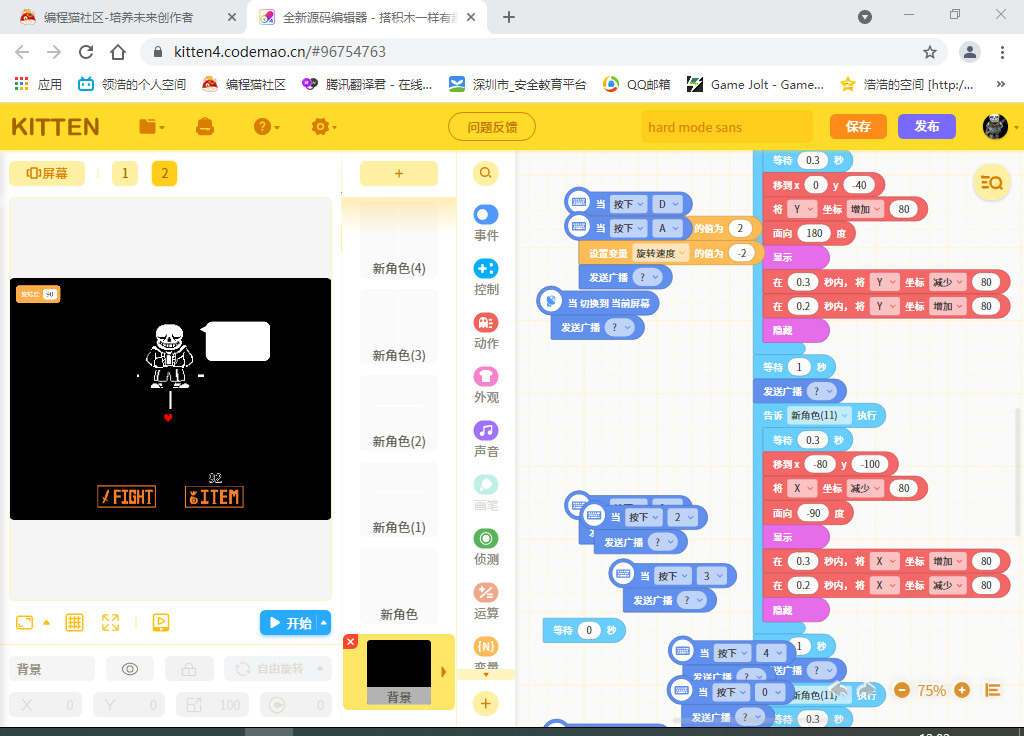Viewport: 1024px width, 736px height.
Task: Select the 画笔 pen block category
Action: [x=486, y=494]
